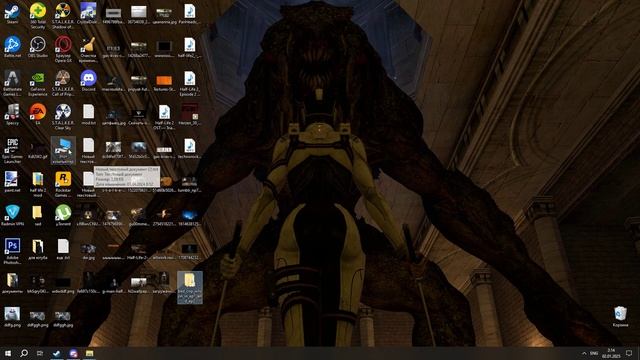Select the GeForce Experience shortcut
Viewport: 640px width, 360px height.
(38, 82)
